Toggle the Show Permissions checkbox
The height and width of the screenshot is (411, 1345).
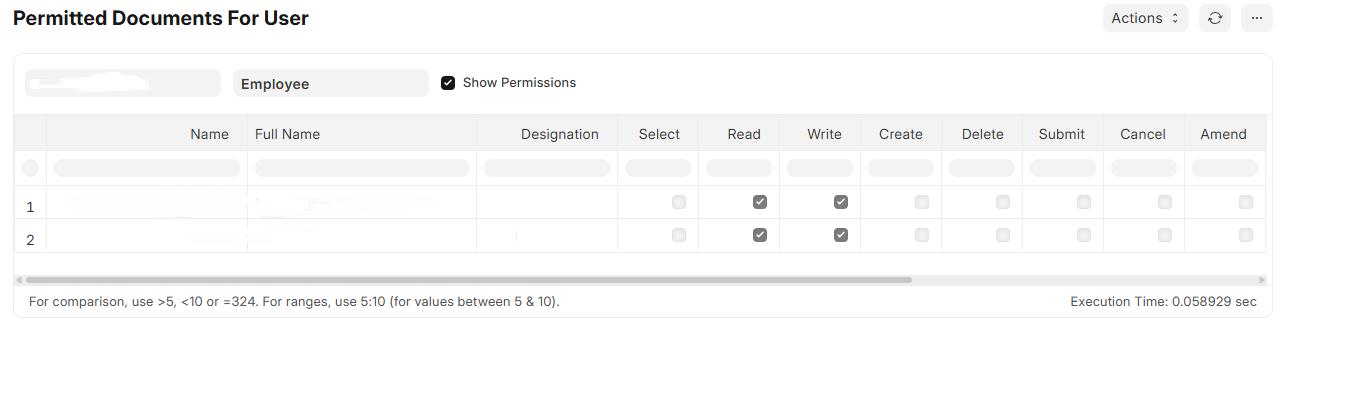point(448,83)
